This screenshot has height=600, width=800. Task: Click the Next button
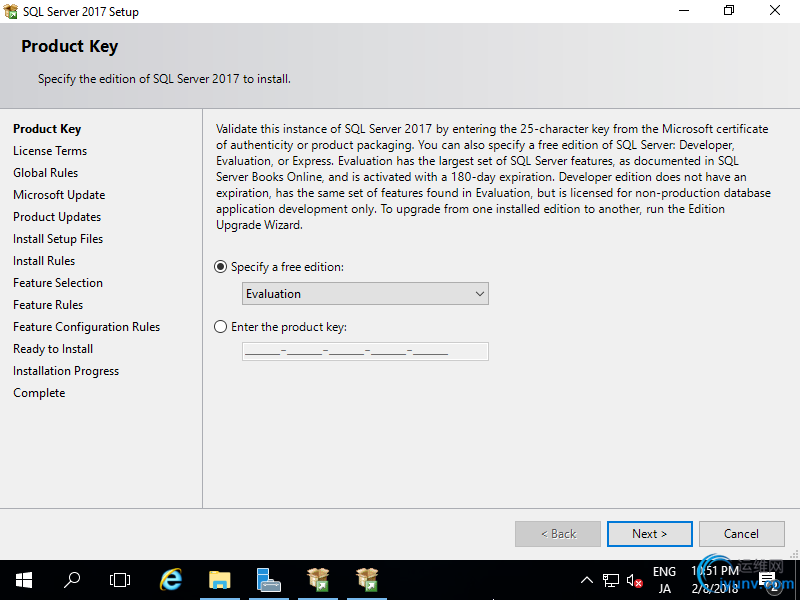649,534
